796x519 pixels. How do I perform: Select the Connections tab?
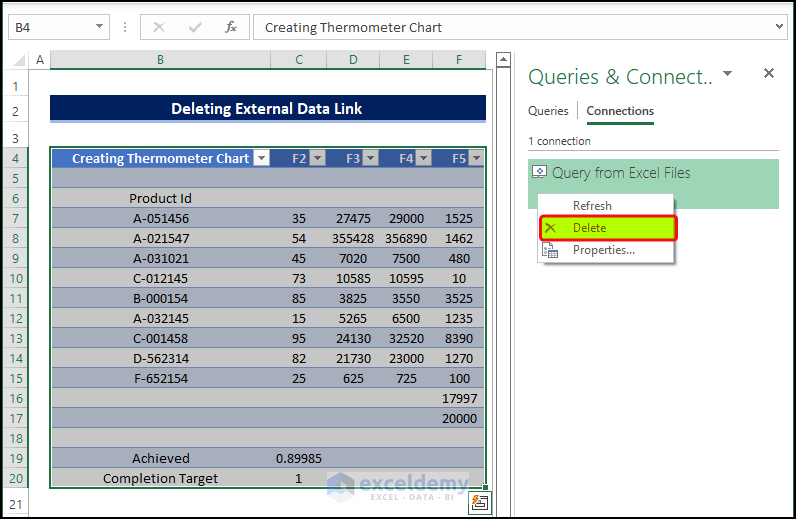[x=620, y=111]
